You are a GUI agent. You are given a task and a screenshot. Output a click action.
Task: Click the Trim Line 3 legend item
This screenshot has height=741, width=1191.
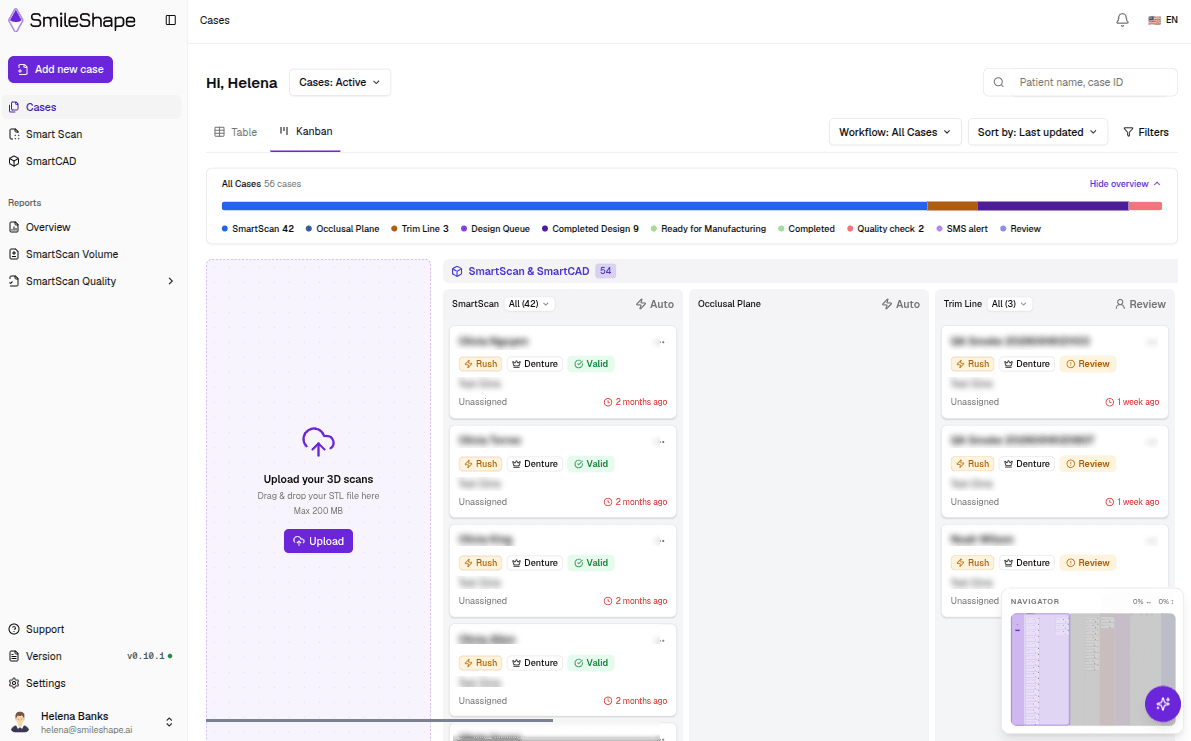(420, 229)
